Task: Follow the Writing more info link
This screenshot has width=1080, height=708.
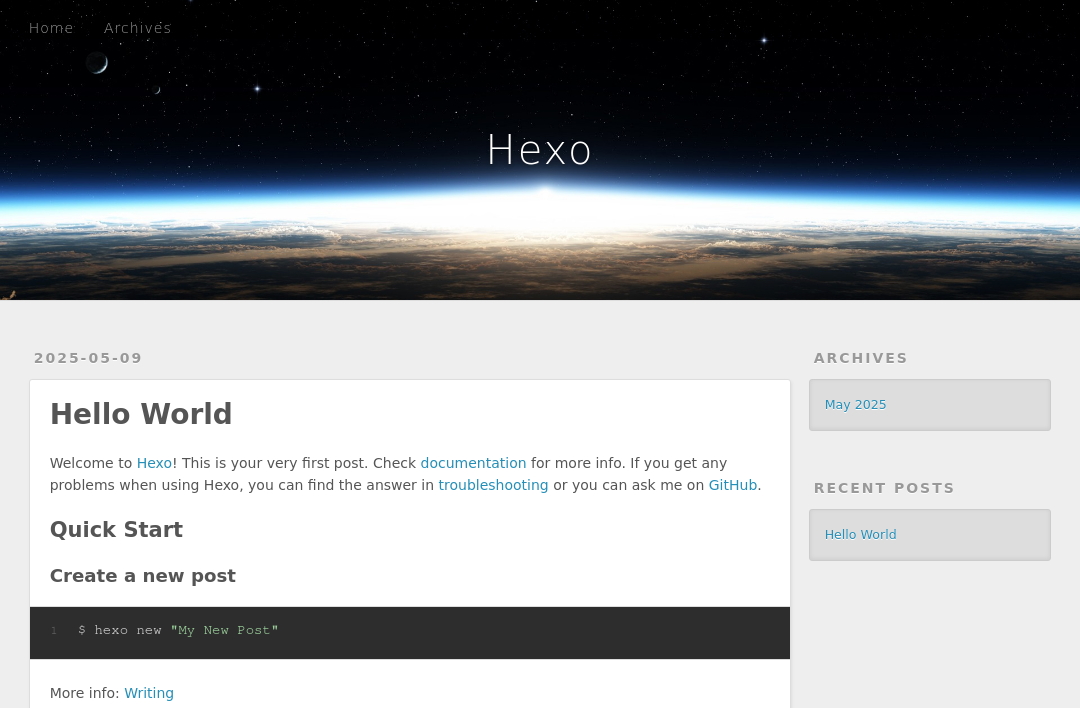Action: pos(149,693)
